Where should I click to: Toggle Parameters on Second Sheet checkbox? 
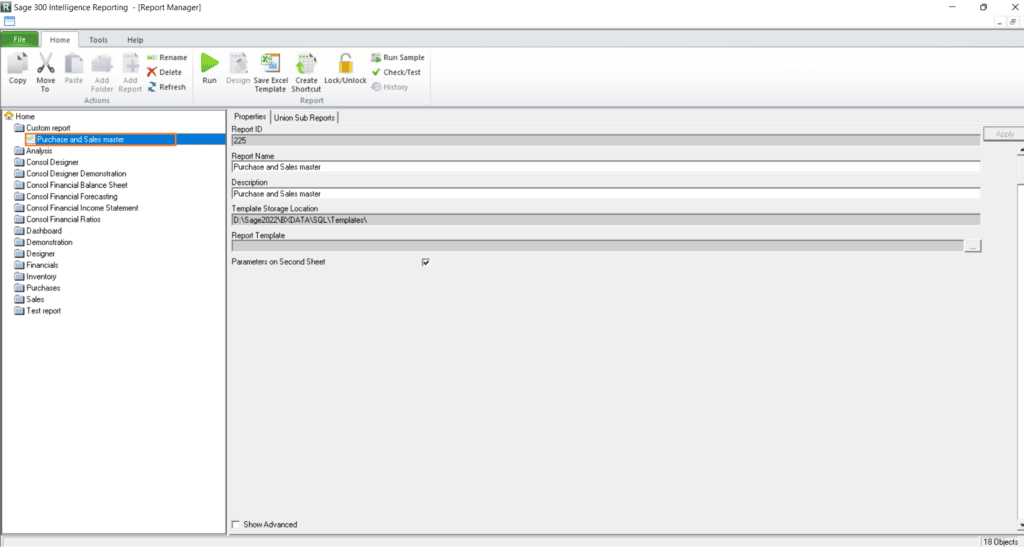tap(426, 262)
